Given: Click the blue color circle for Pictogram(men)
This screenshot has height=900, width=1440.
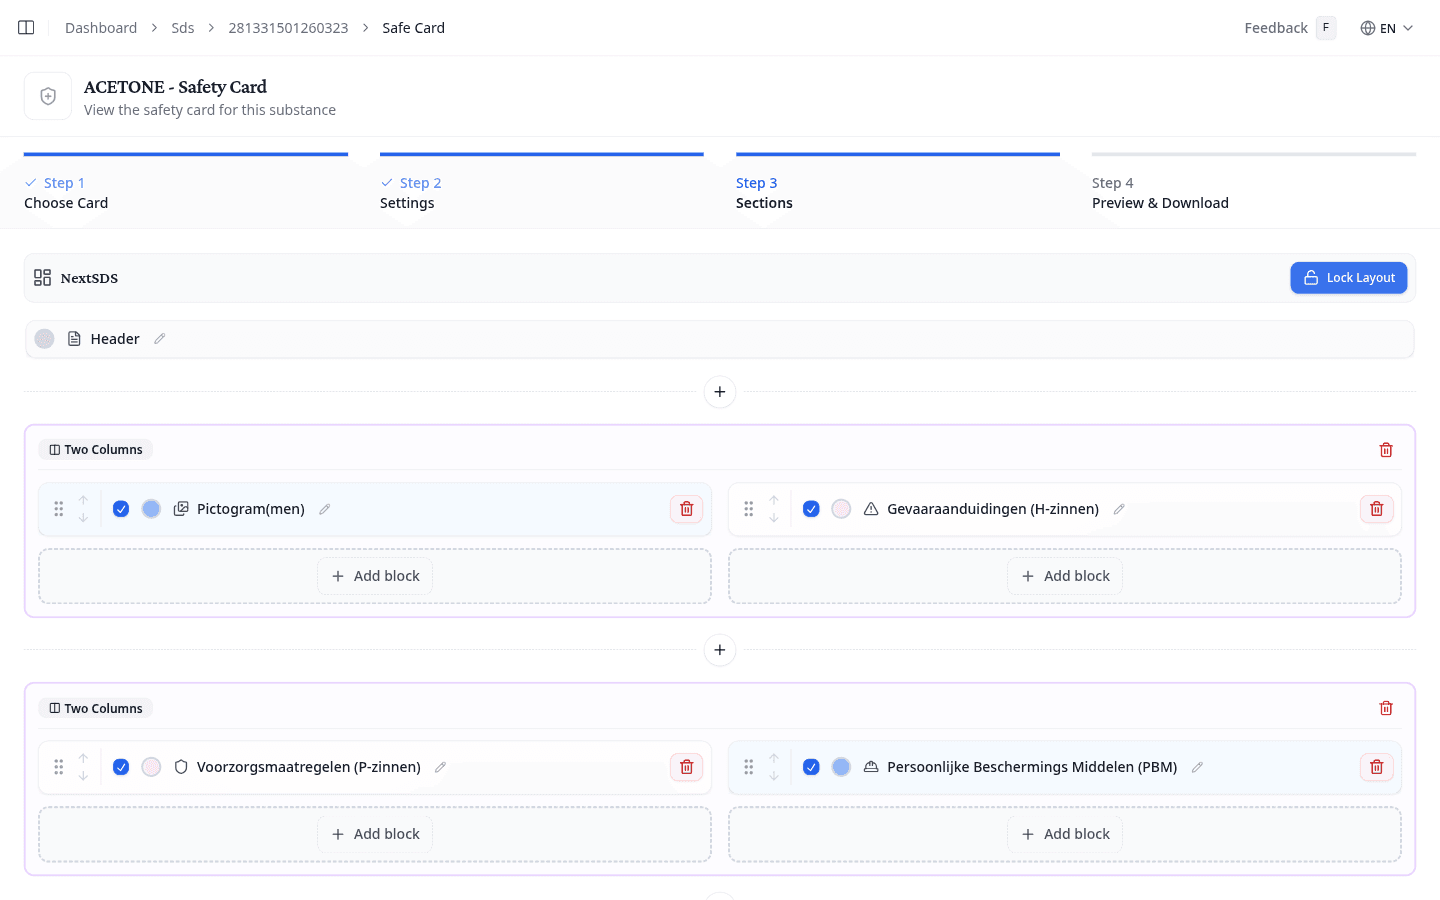Looking at the screenshot, I should click(151, 509).
